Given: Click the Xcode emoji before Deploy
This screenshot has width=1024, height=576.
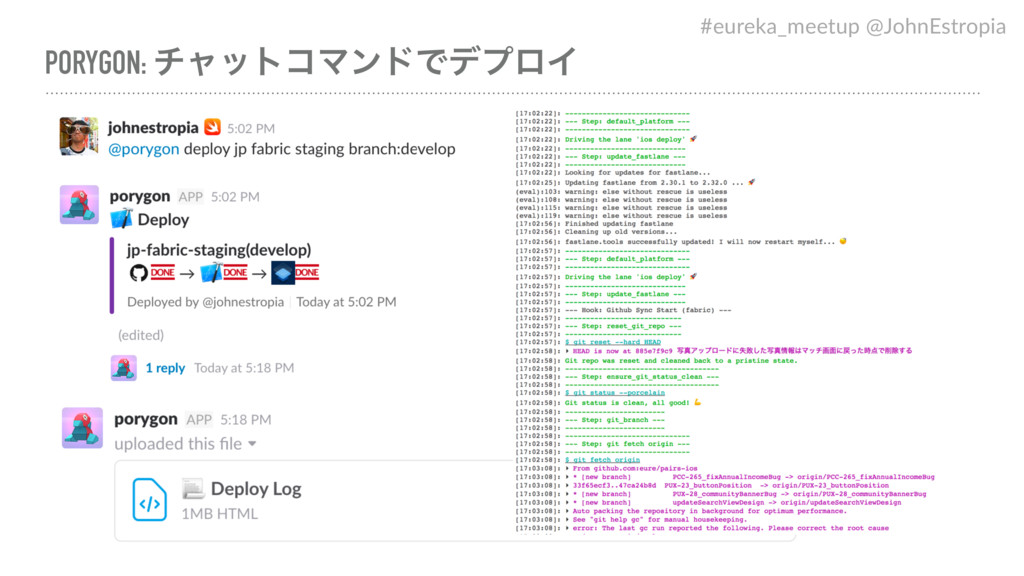Looking at the screenshot, I should tap(121, 219).
